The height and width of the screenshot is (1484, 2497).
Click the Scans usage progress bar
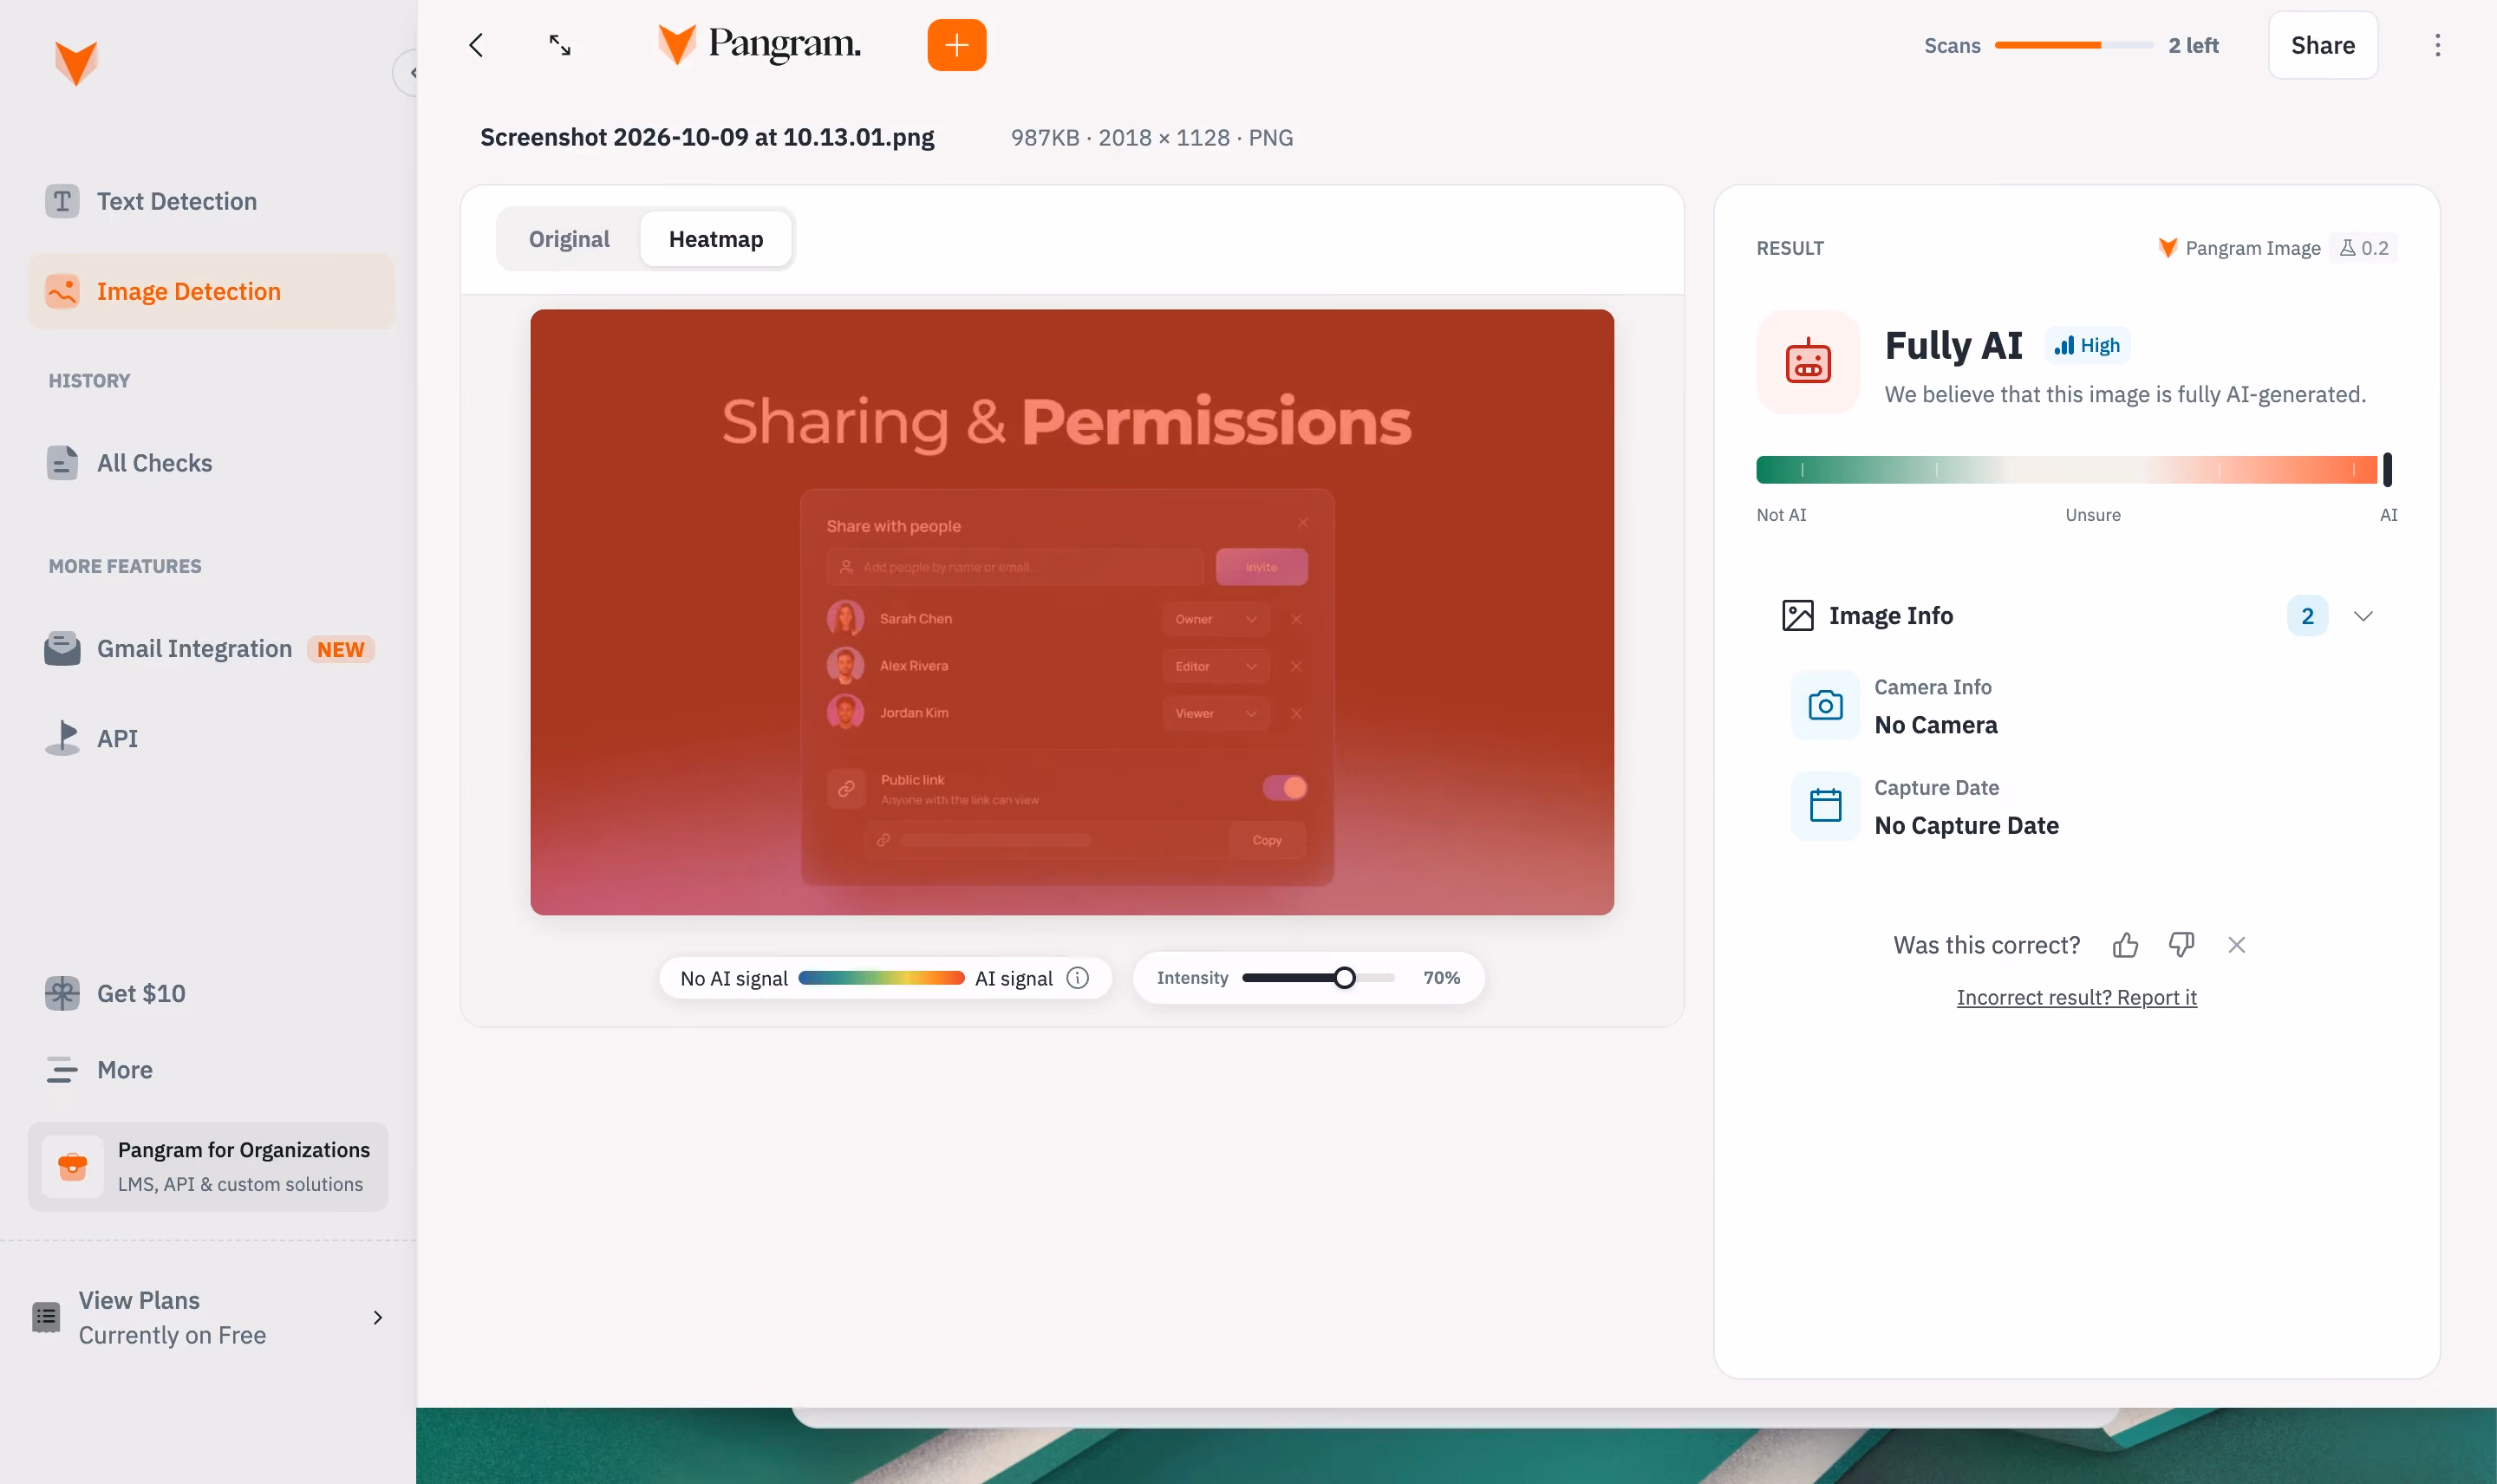click(2074, 45)
